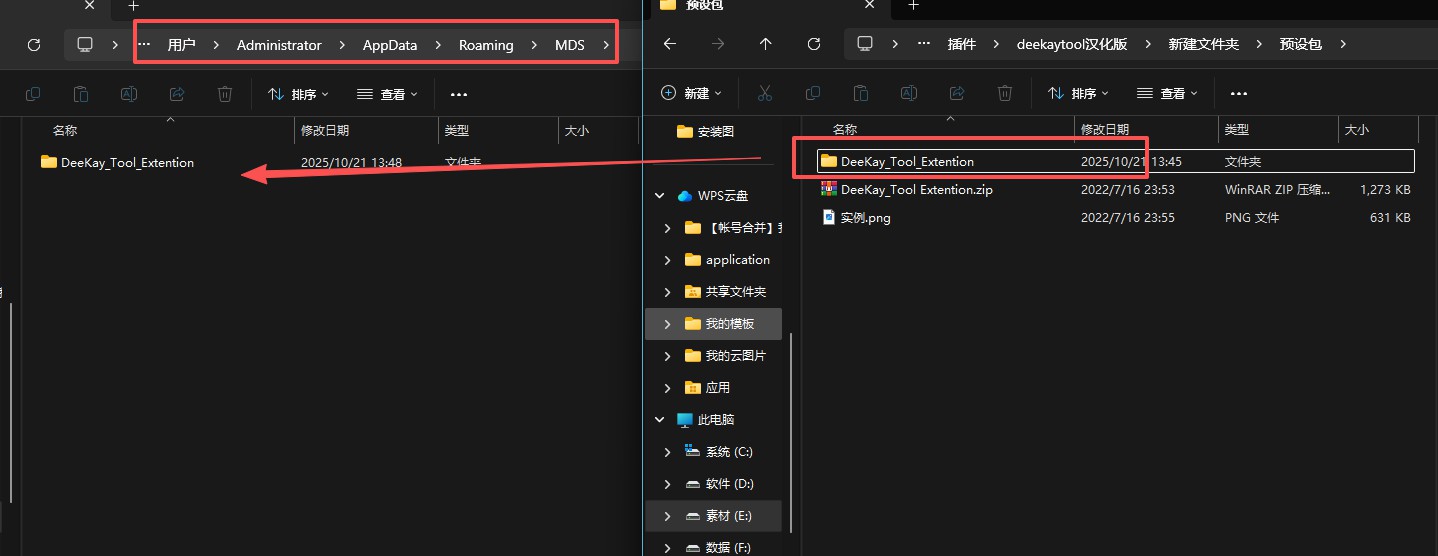Select 应用 in navigation pane

708,388
